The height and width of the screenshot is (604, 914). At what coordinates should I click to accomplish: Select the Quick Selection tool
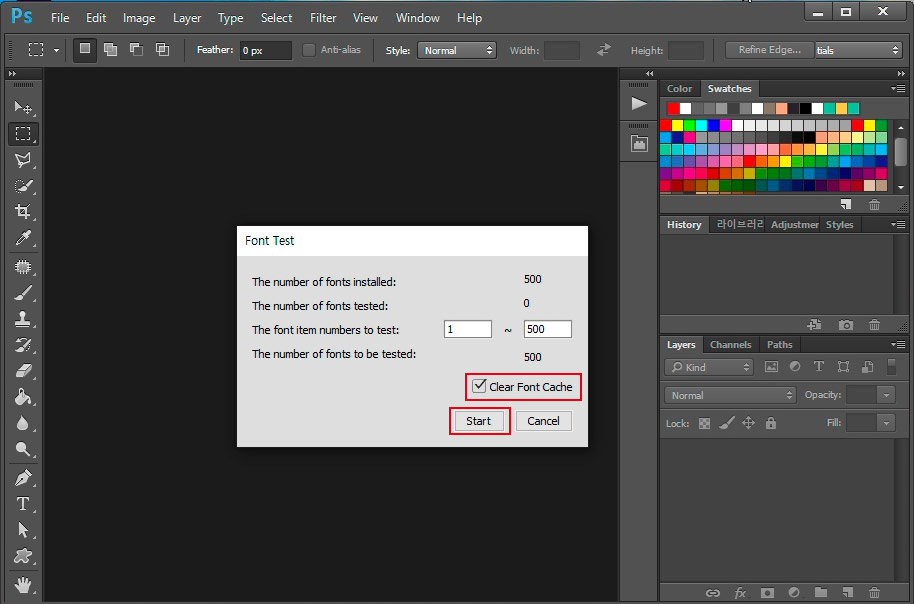click(23, 186)
